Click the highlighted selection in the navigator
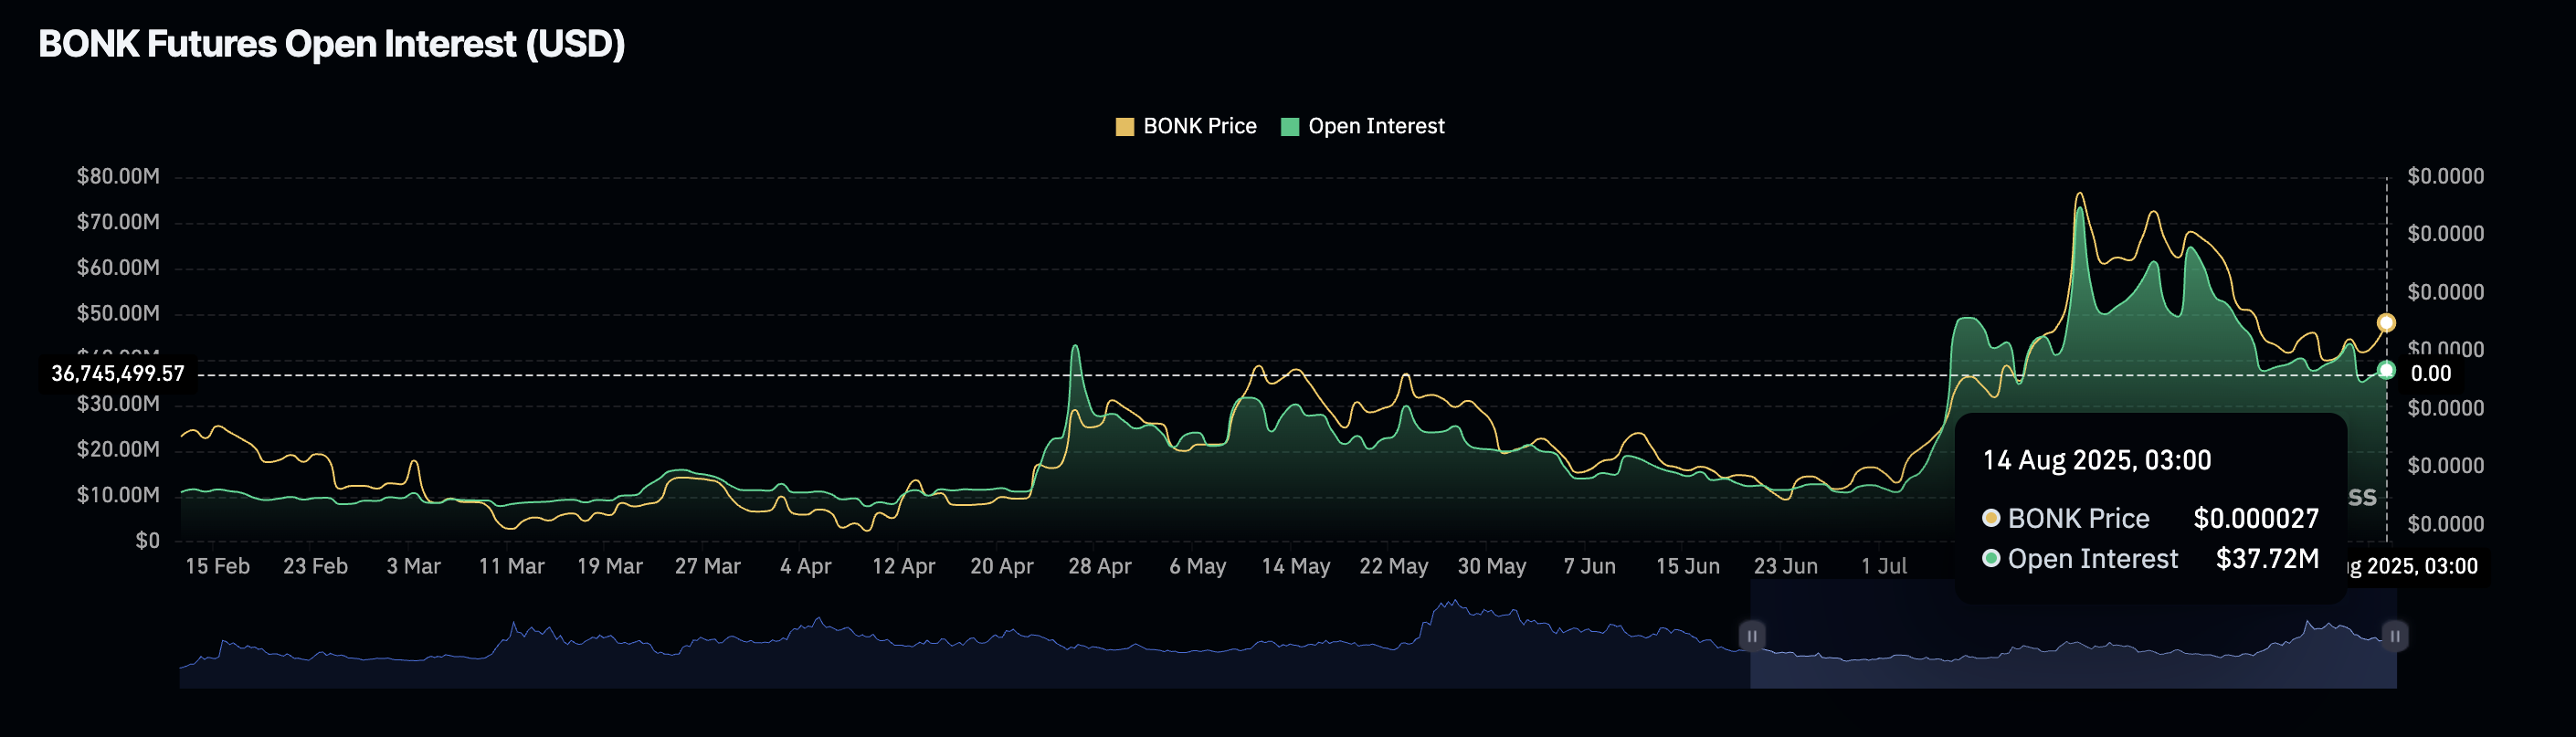This screenshot has height=737, width=2576. tap(2070, 650)
